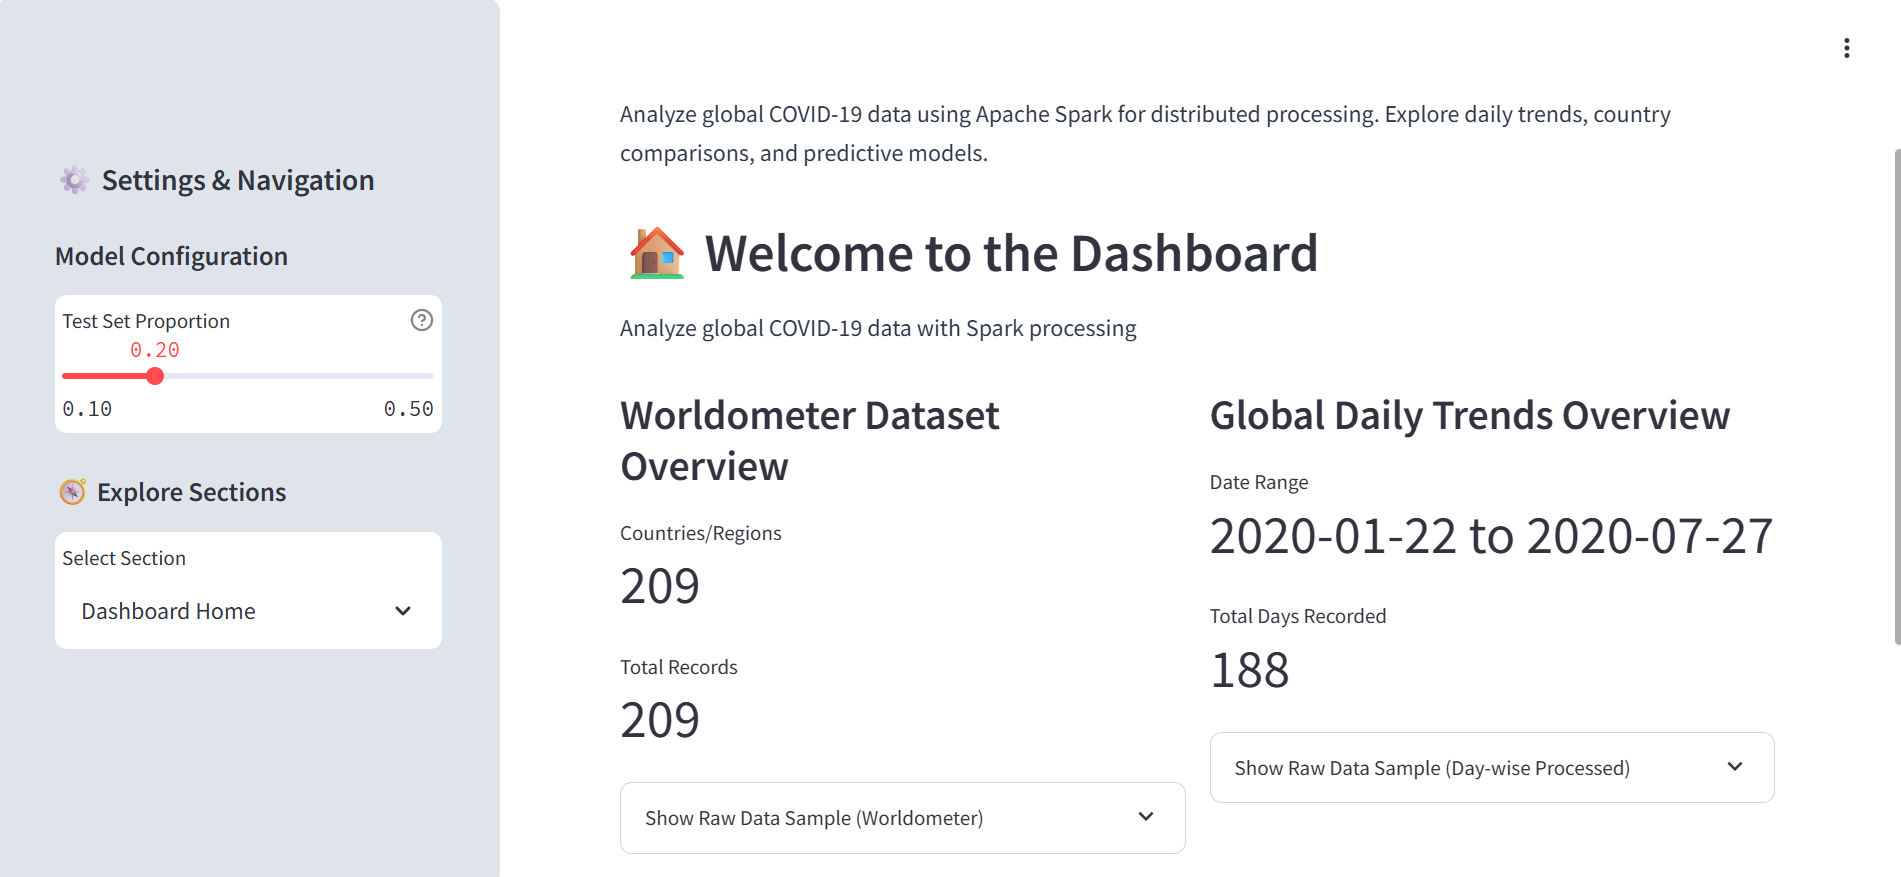
Task: Click the Explore Sections heading text
Action: pyautogui.click(x=191, y=492)
